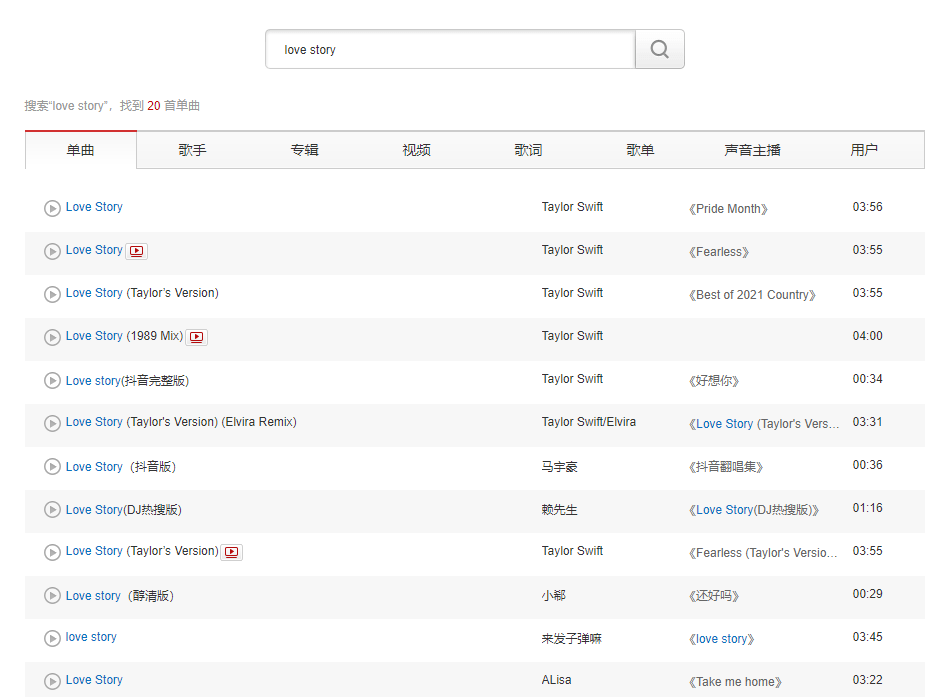Click the magnifier search button
This screenshot has height=697, width=943.
point(660,49)
